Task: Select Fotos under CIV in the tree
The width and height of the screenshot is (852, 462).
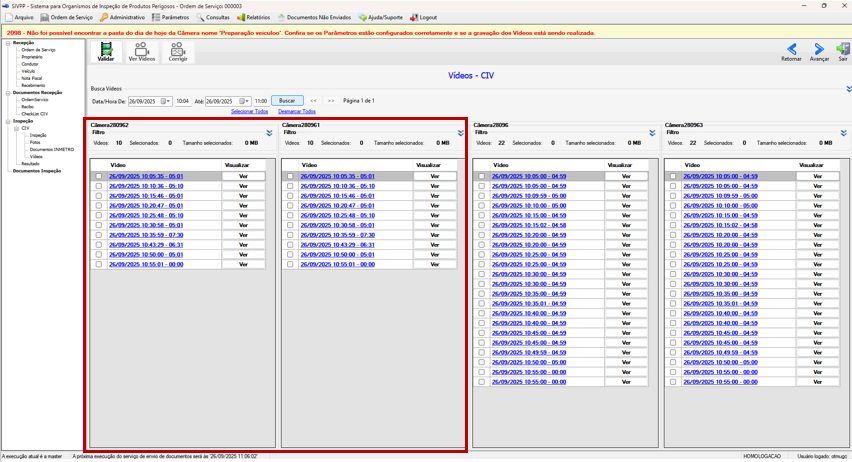Action: pos(35,142)
